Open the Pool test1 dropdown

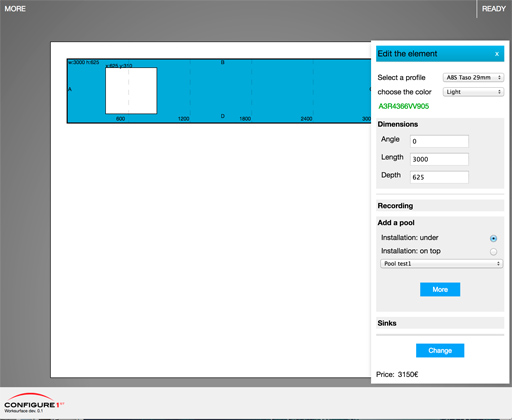[x=441, y=264]
